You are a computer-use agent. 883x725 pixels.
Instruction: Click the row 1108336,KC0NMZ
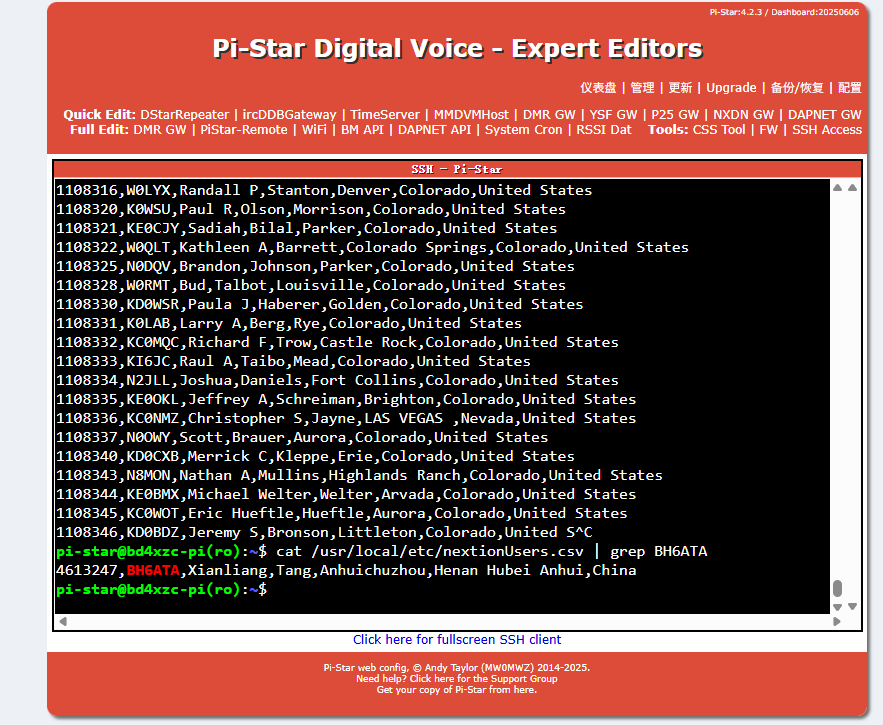[x=346, y=419]
